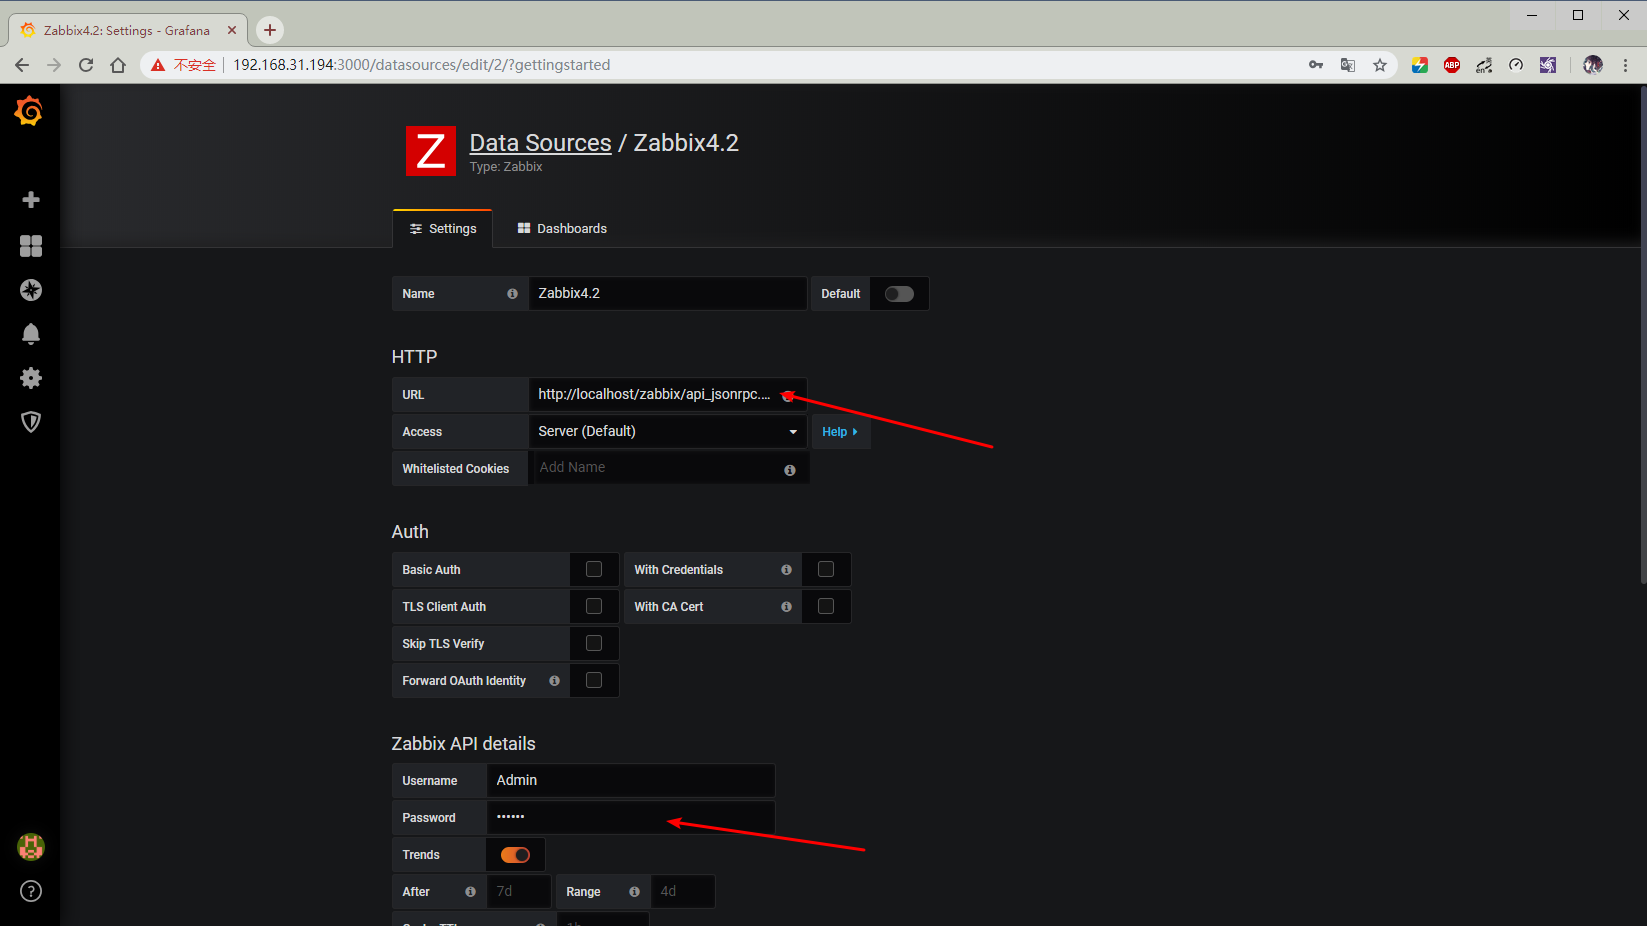
Task: Go forward with the browser forward arrow
Action: 54,65
